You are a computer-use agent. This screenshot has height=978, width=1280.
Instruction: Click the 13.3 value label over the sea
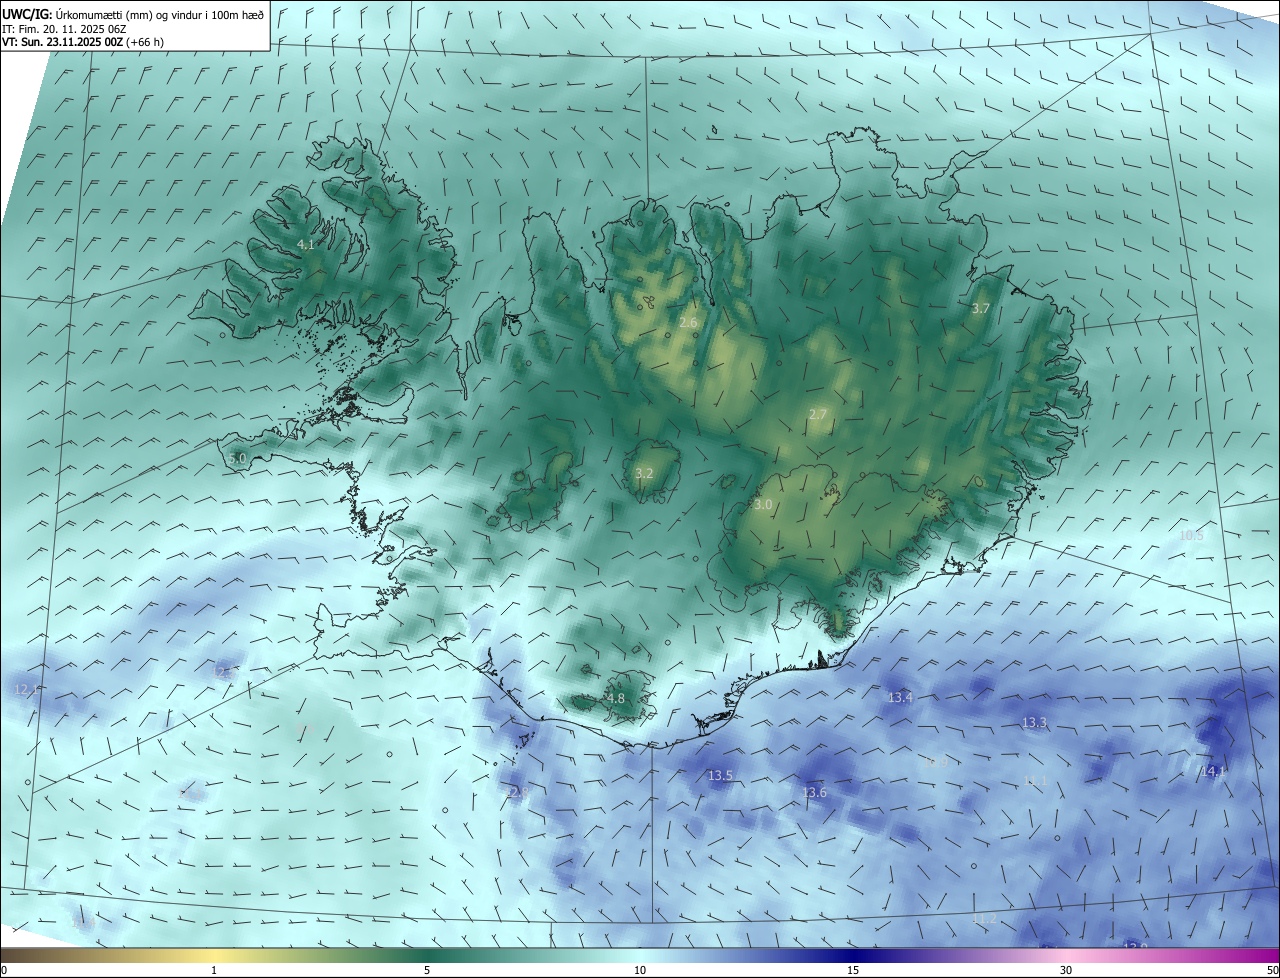[1034, 722]
